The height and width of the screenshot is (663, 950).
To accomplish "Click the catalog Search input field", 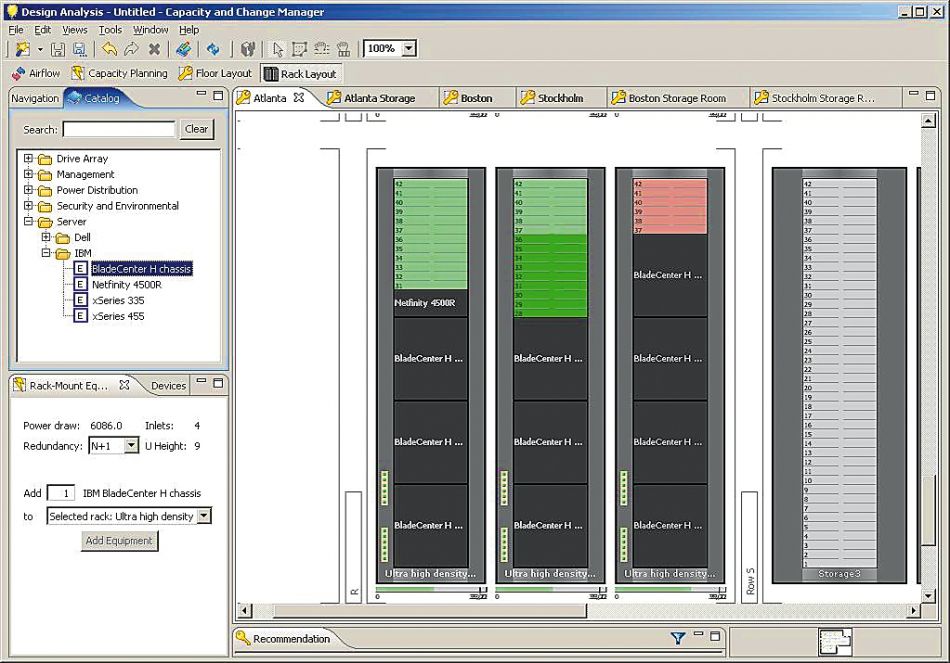I will point(118,129).
